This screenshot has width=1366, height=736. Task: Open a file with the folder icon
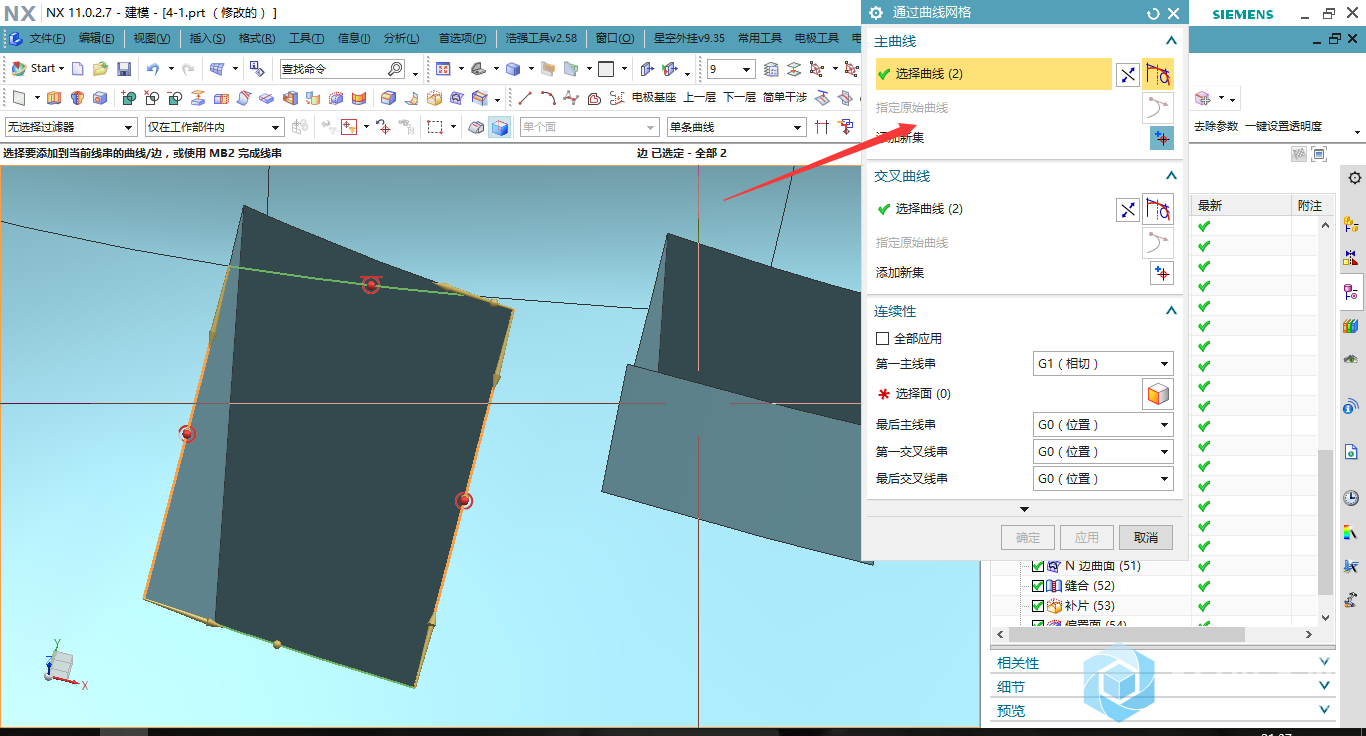point(101,69)
